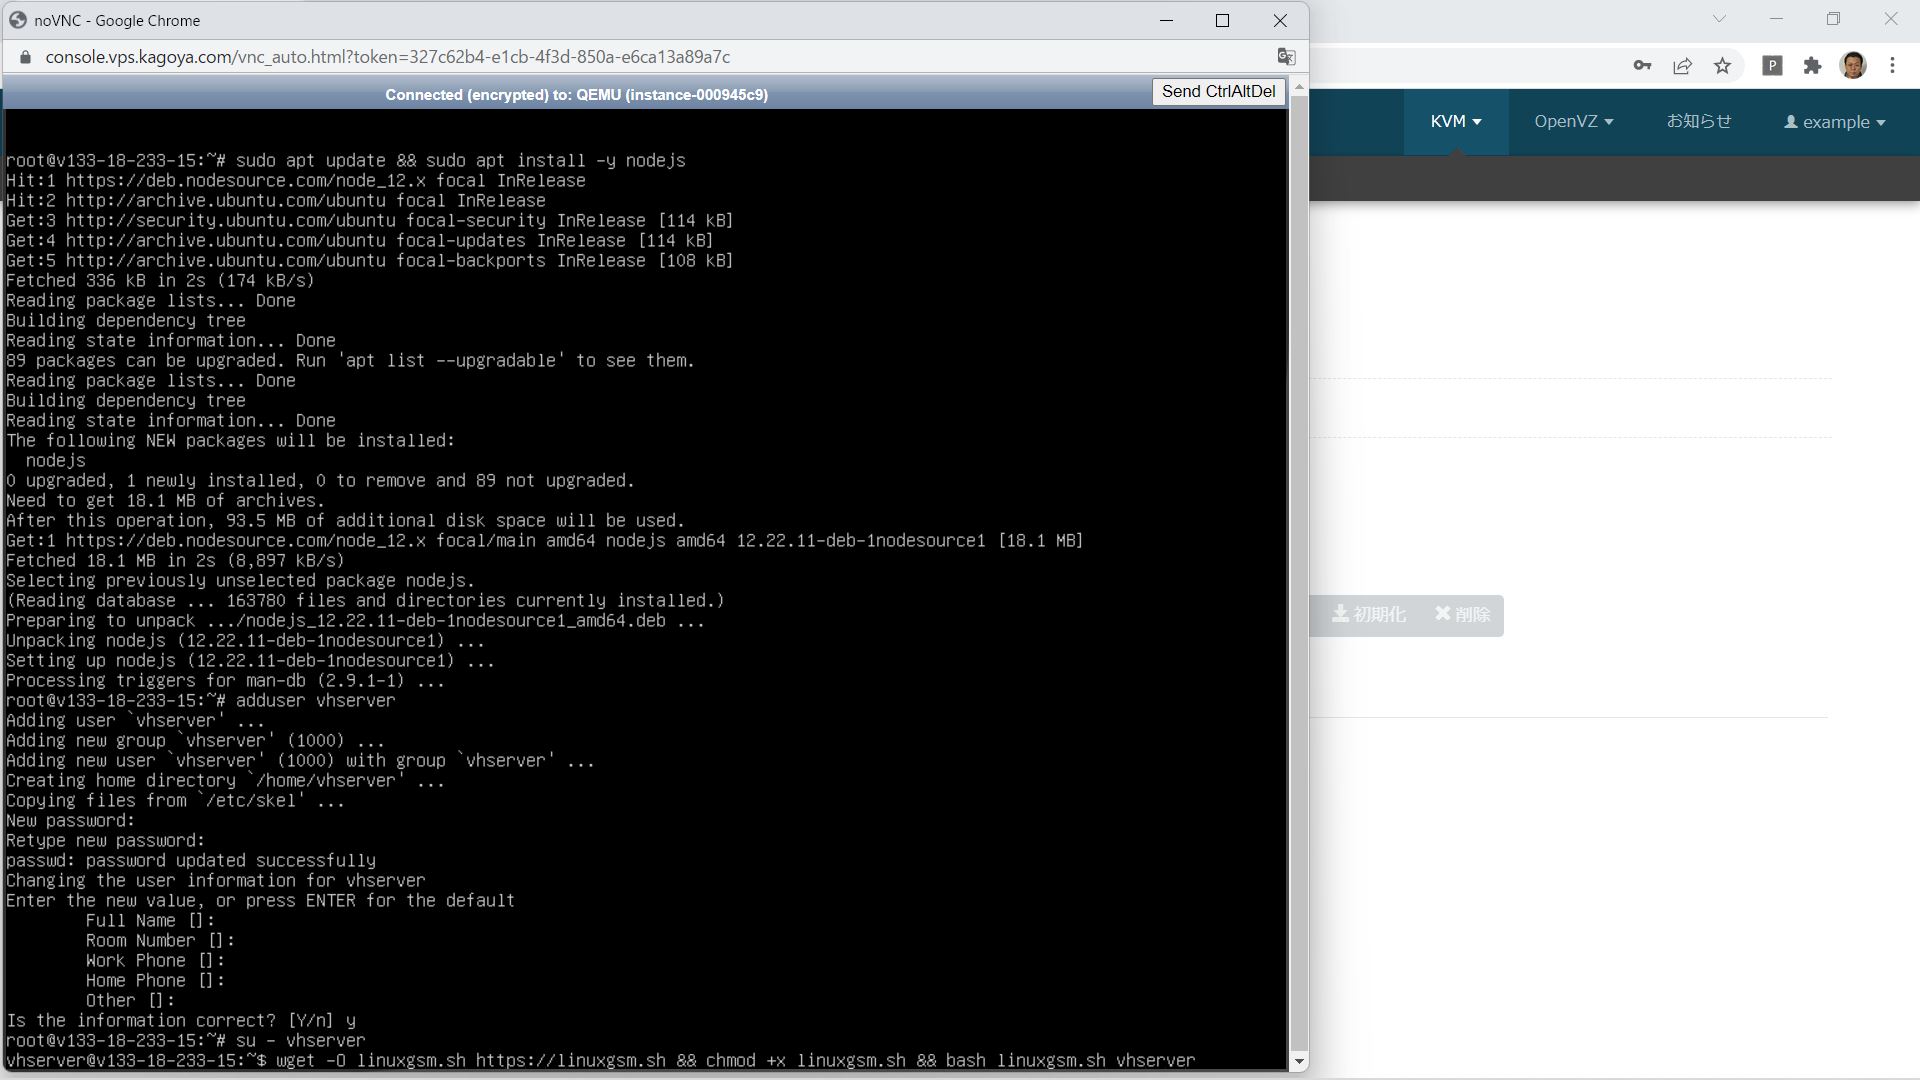Expand the KVM dropdown menu
1920x1080 pixels.
pos(1455,122)
